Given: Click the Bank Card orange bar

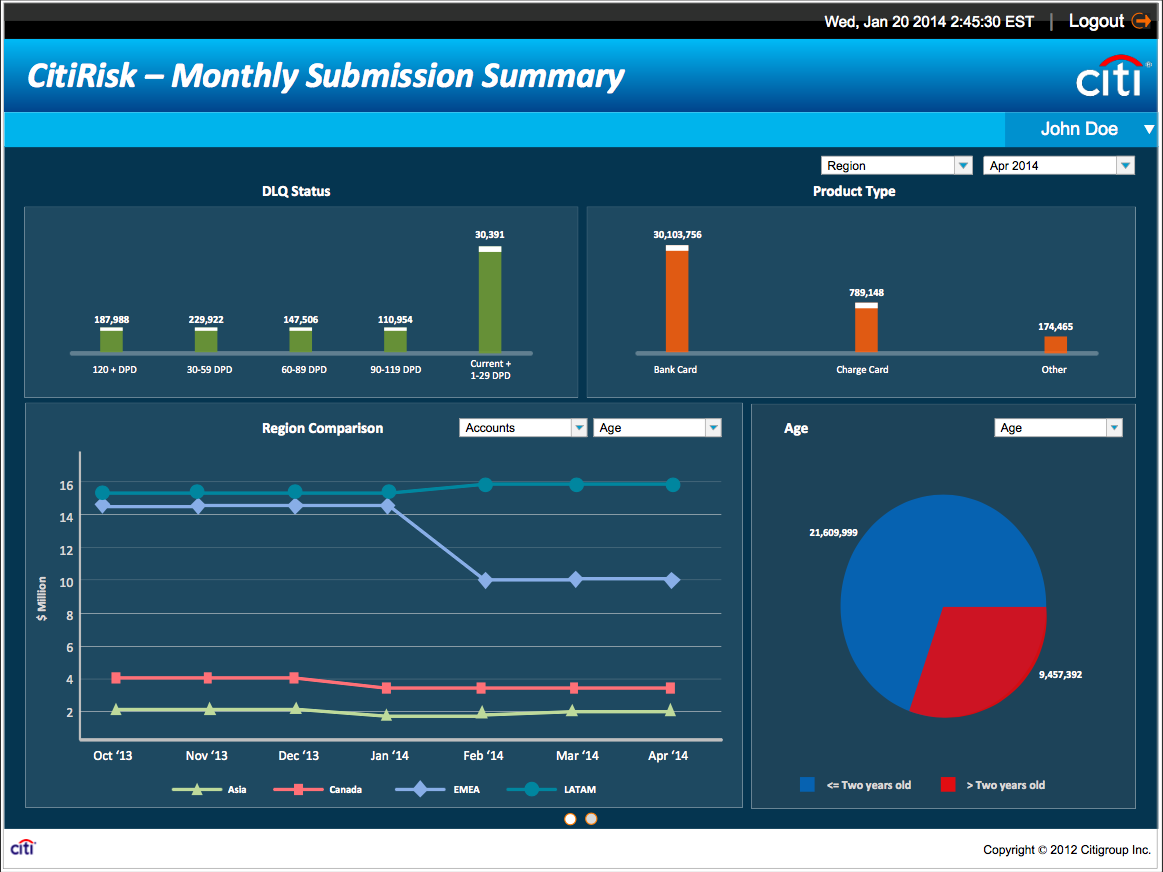Looking at the screenshot, I should pyautogui.click(x=677, y=299).
